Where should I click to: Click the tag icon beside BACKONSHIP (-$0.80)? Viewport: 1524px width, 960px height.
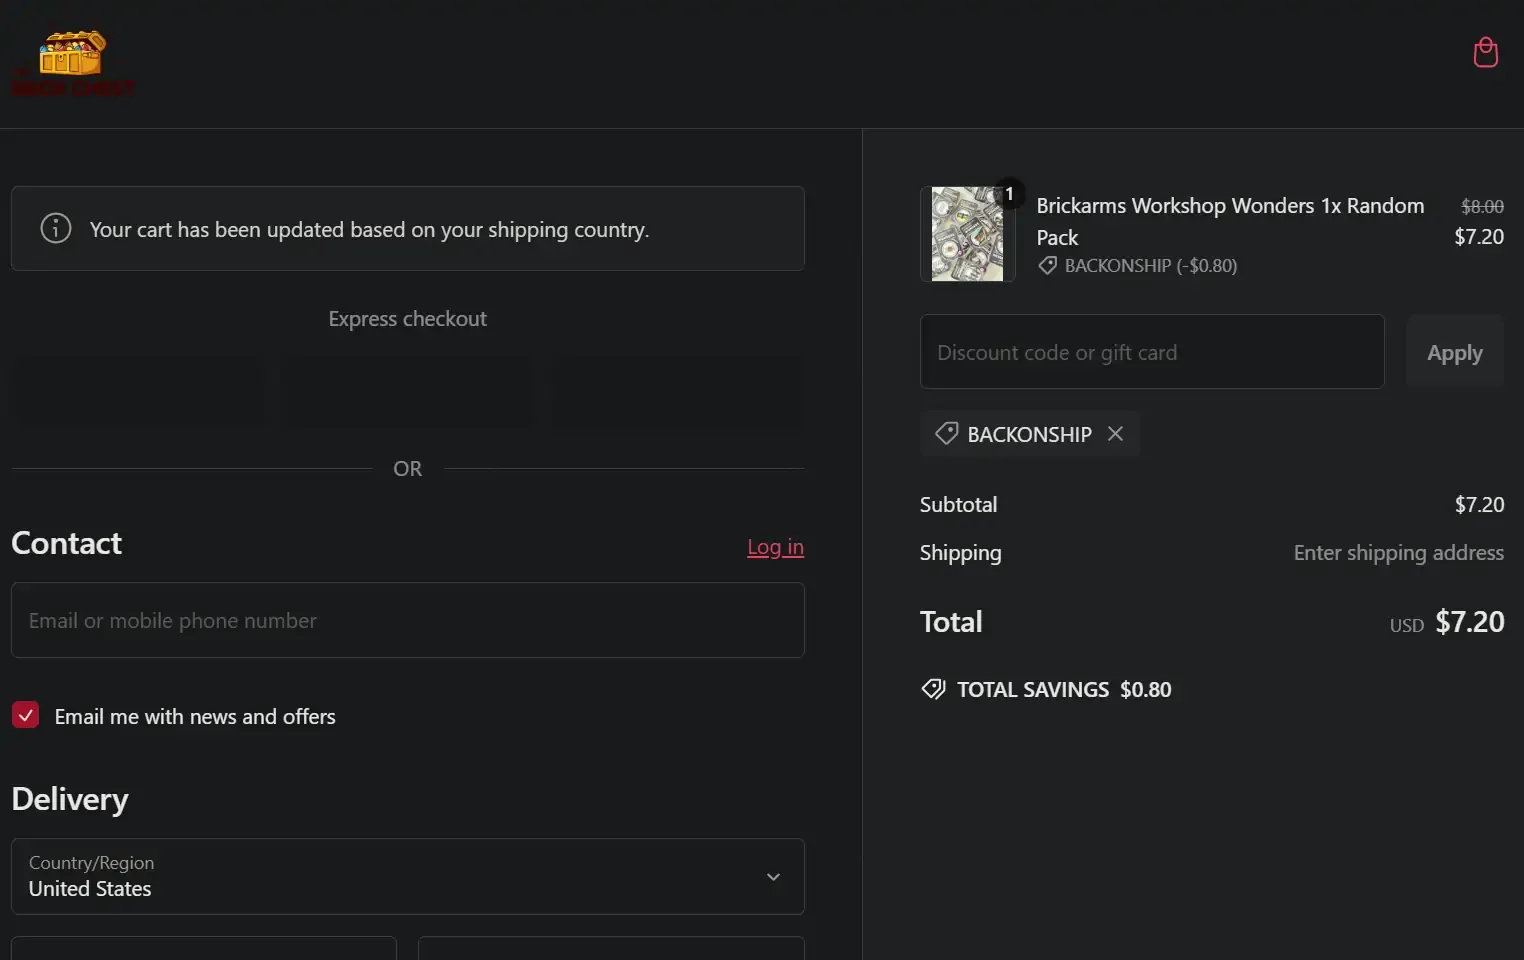(x=1047, y=265)
